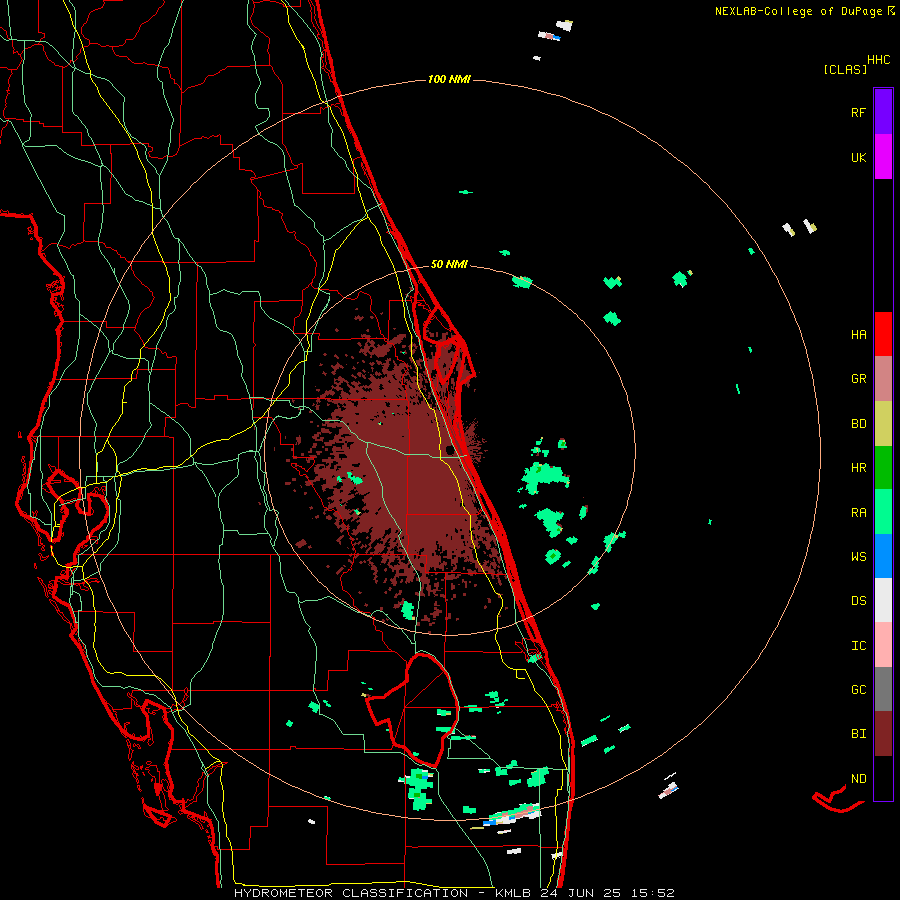Click the GC legend label
The image size is (900, 900).
[x=858, y=690]
